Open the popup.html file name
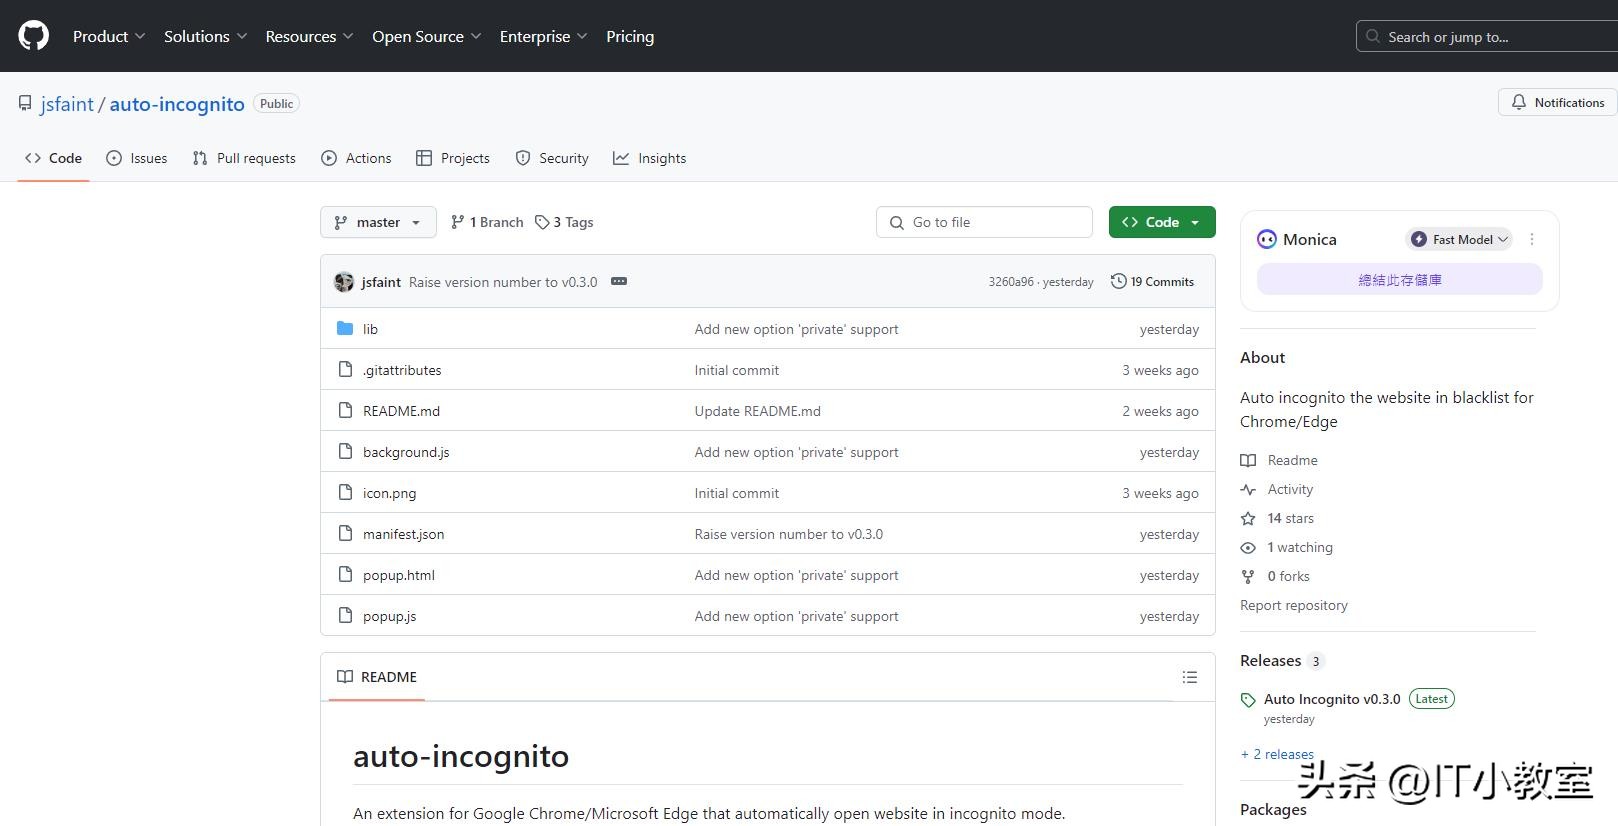The height and width of the screenshot is (826, 1618). pos(399,575)
